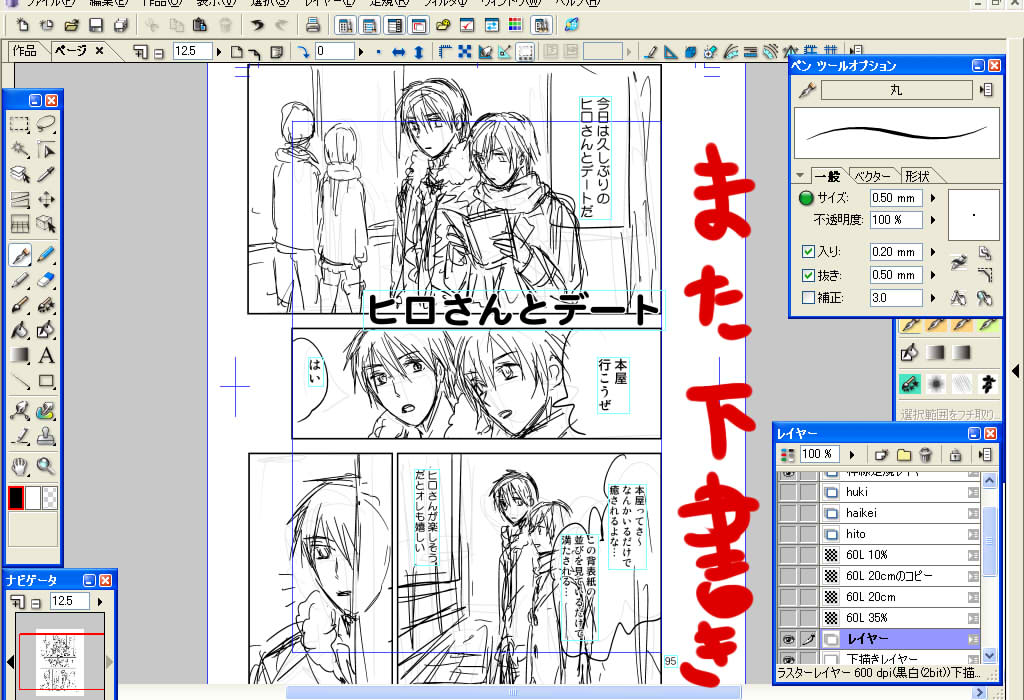Switch to the ページ tab
1024x700 pixels.
pos(71,50)
